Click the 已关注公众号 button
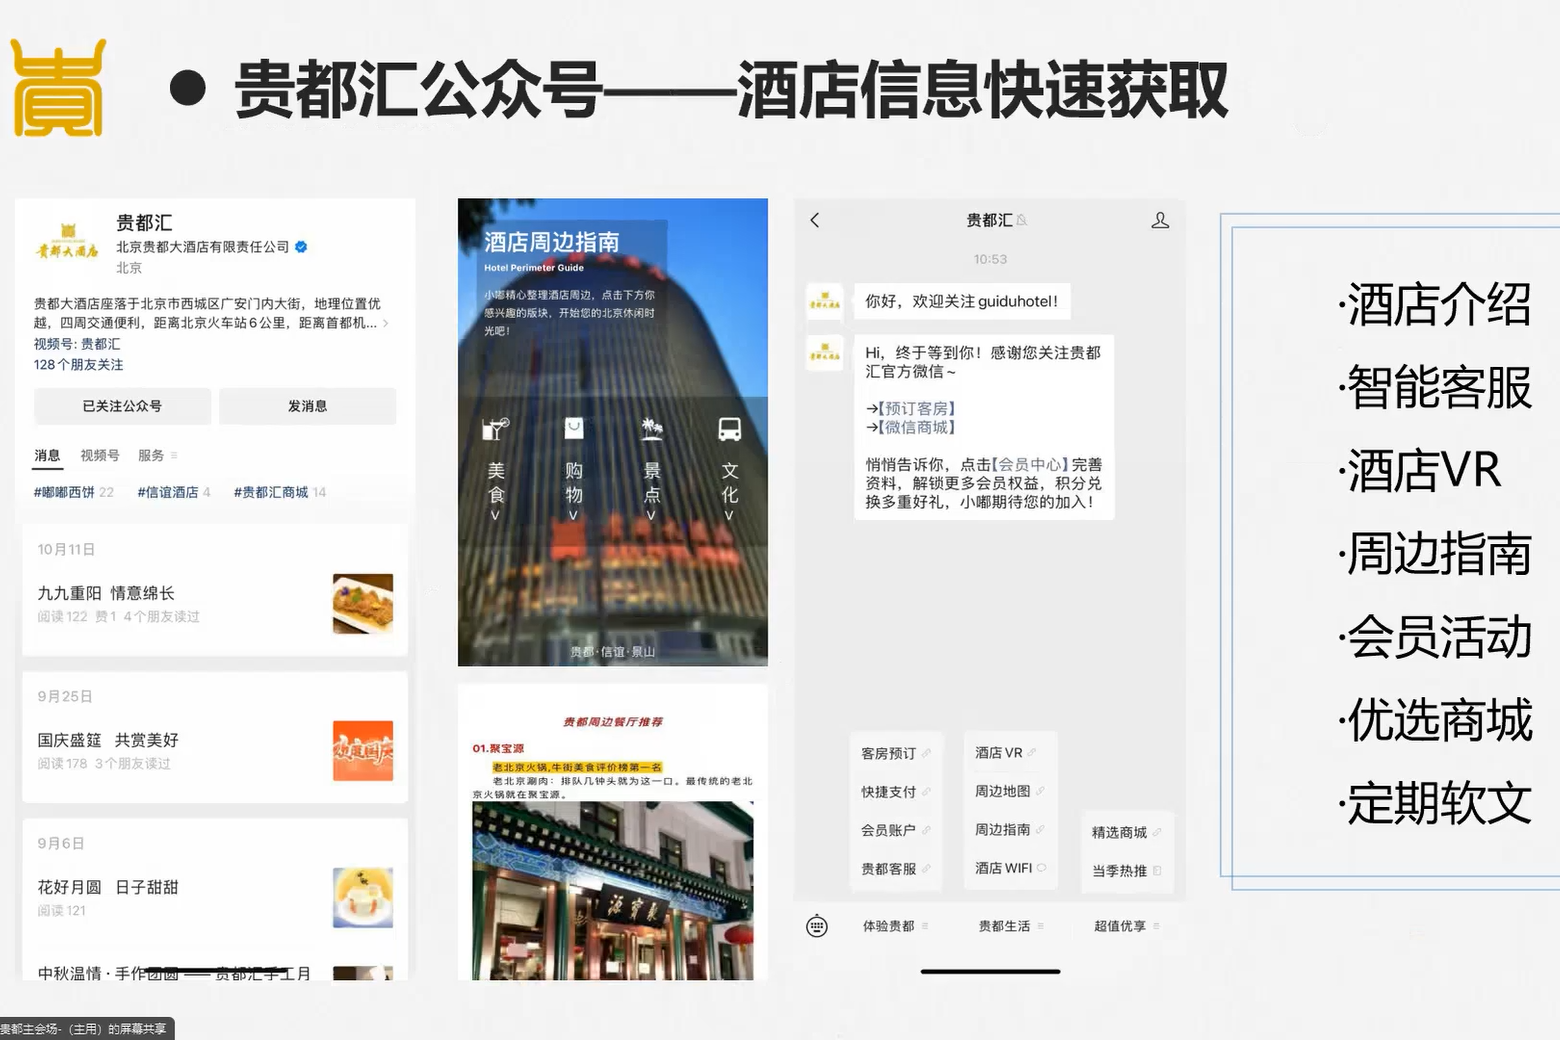 coord(122,406)
